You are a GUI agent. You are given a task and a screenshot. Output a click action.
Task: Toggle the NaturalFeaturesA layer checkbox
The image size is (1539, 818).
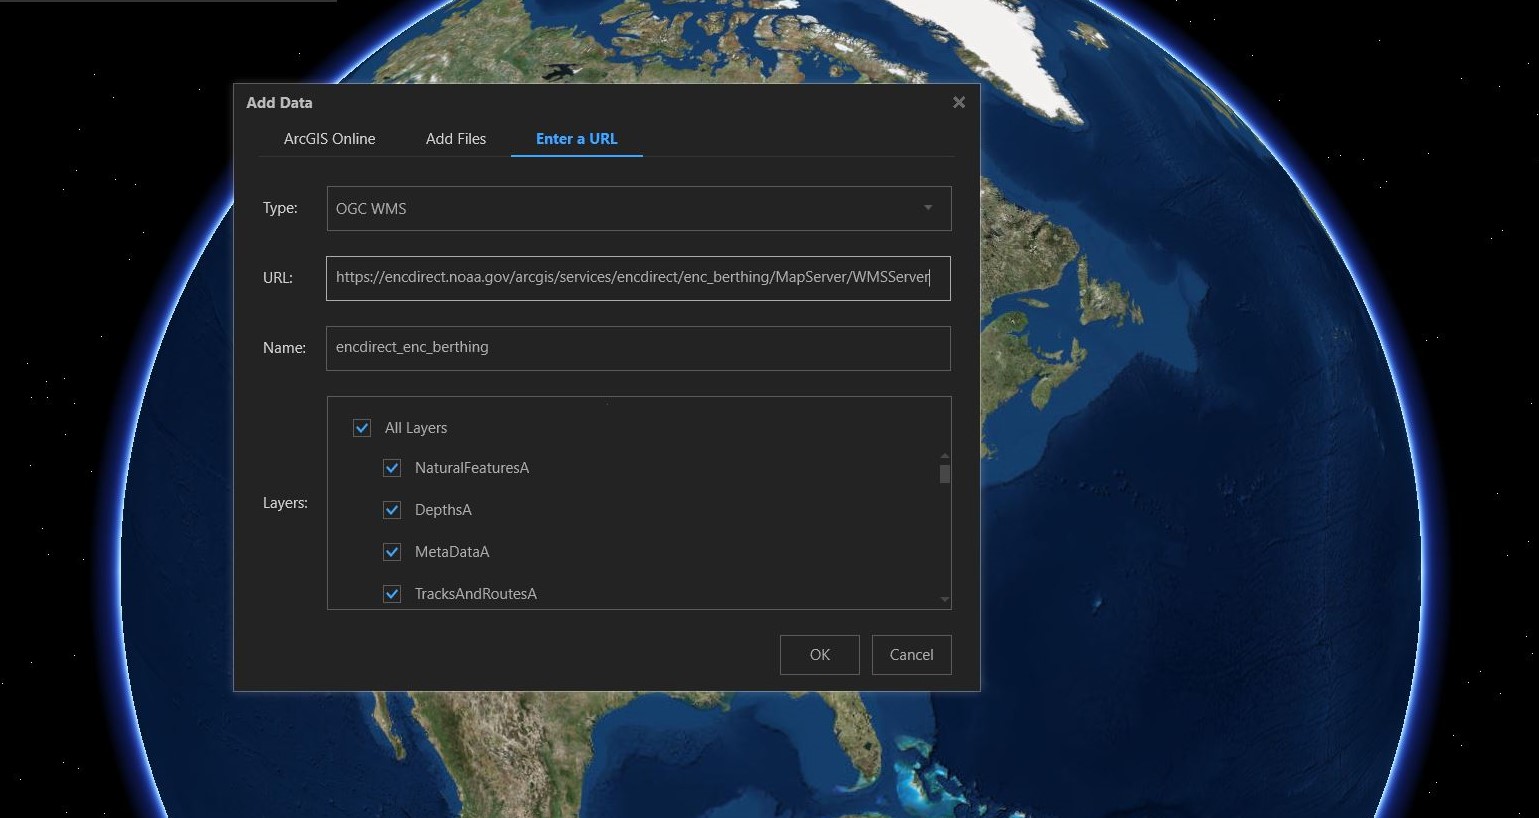point(392,468)
